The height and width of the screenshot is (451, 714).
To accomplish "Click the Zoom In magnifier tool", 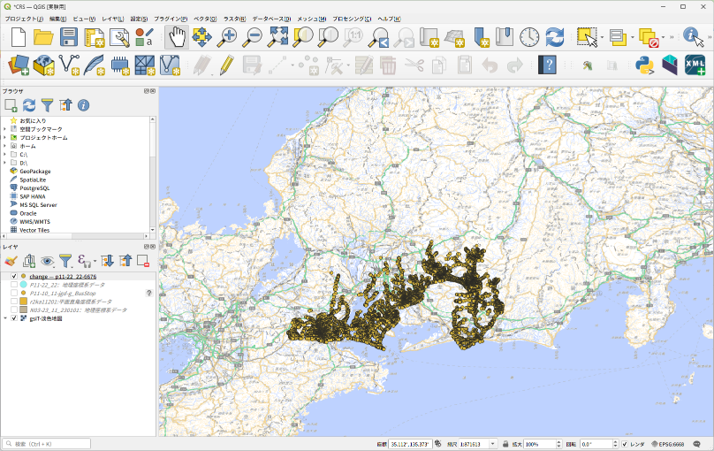I will pyautogui.click(x=228, y=38).
